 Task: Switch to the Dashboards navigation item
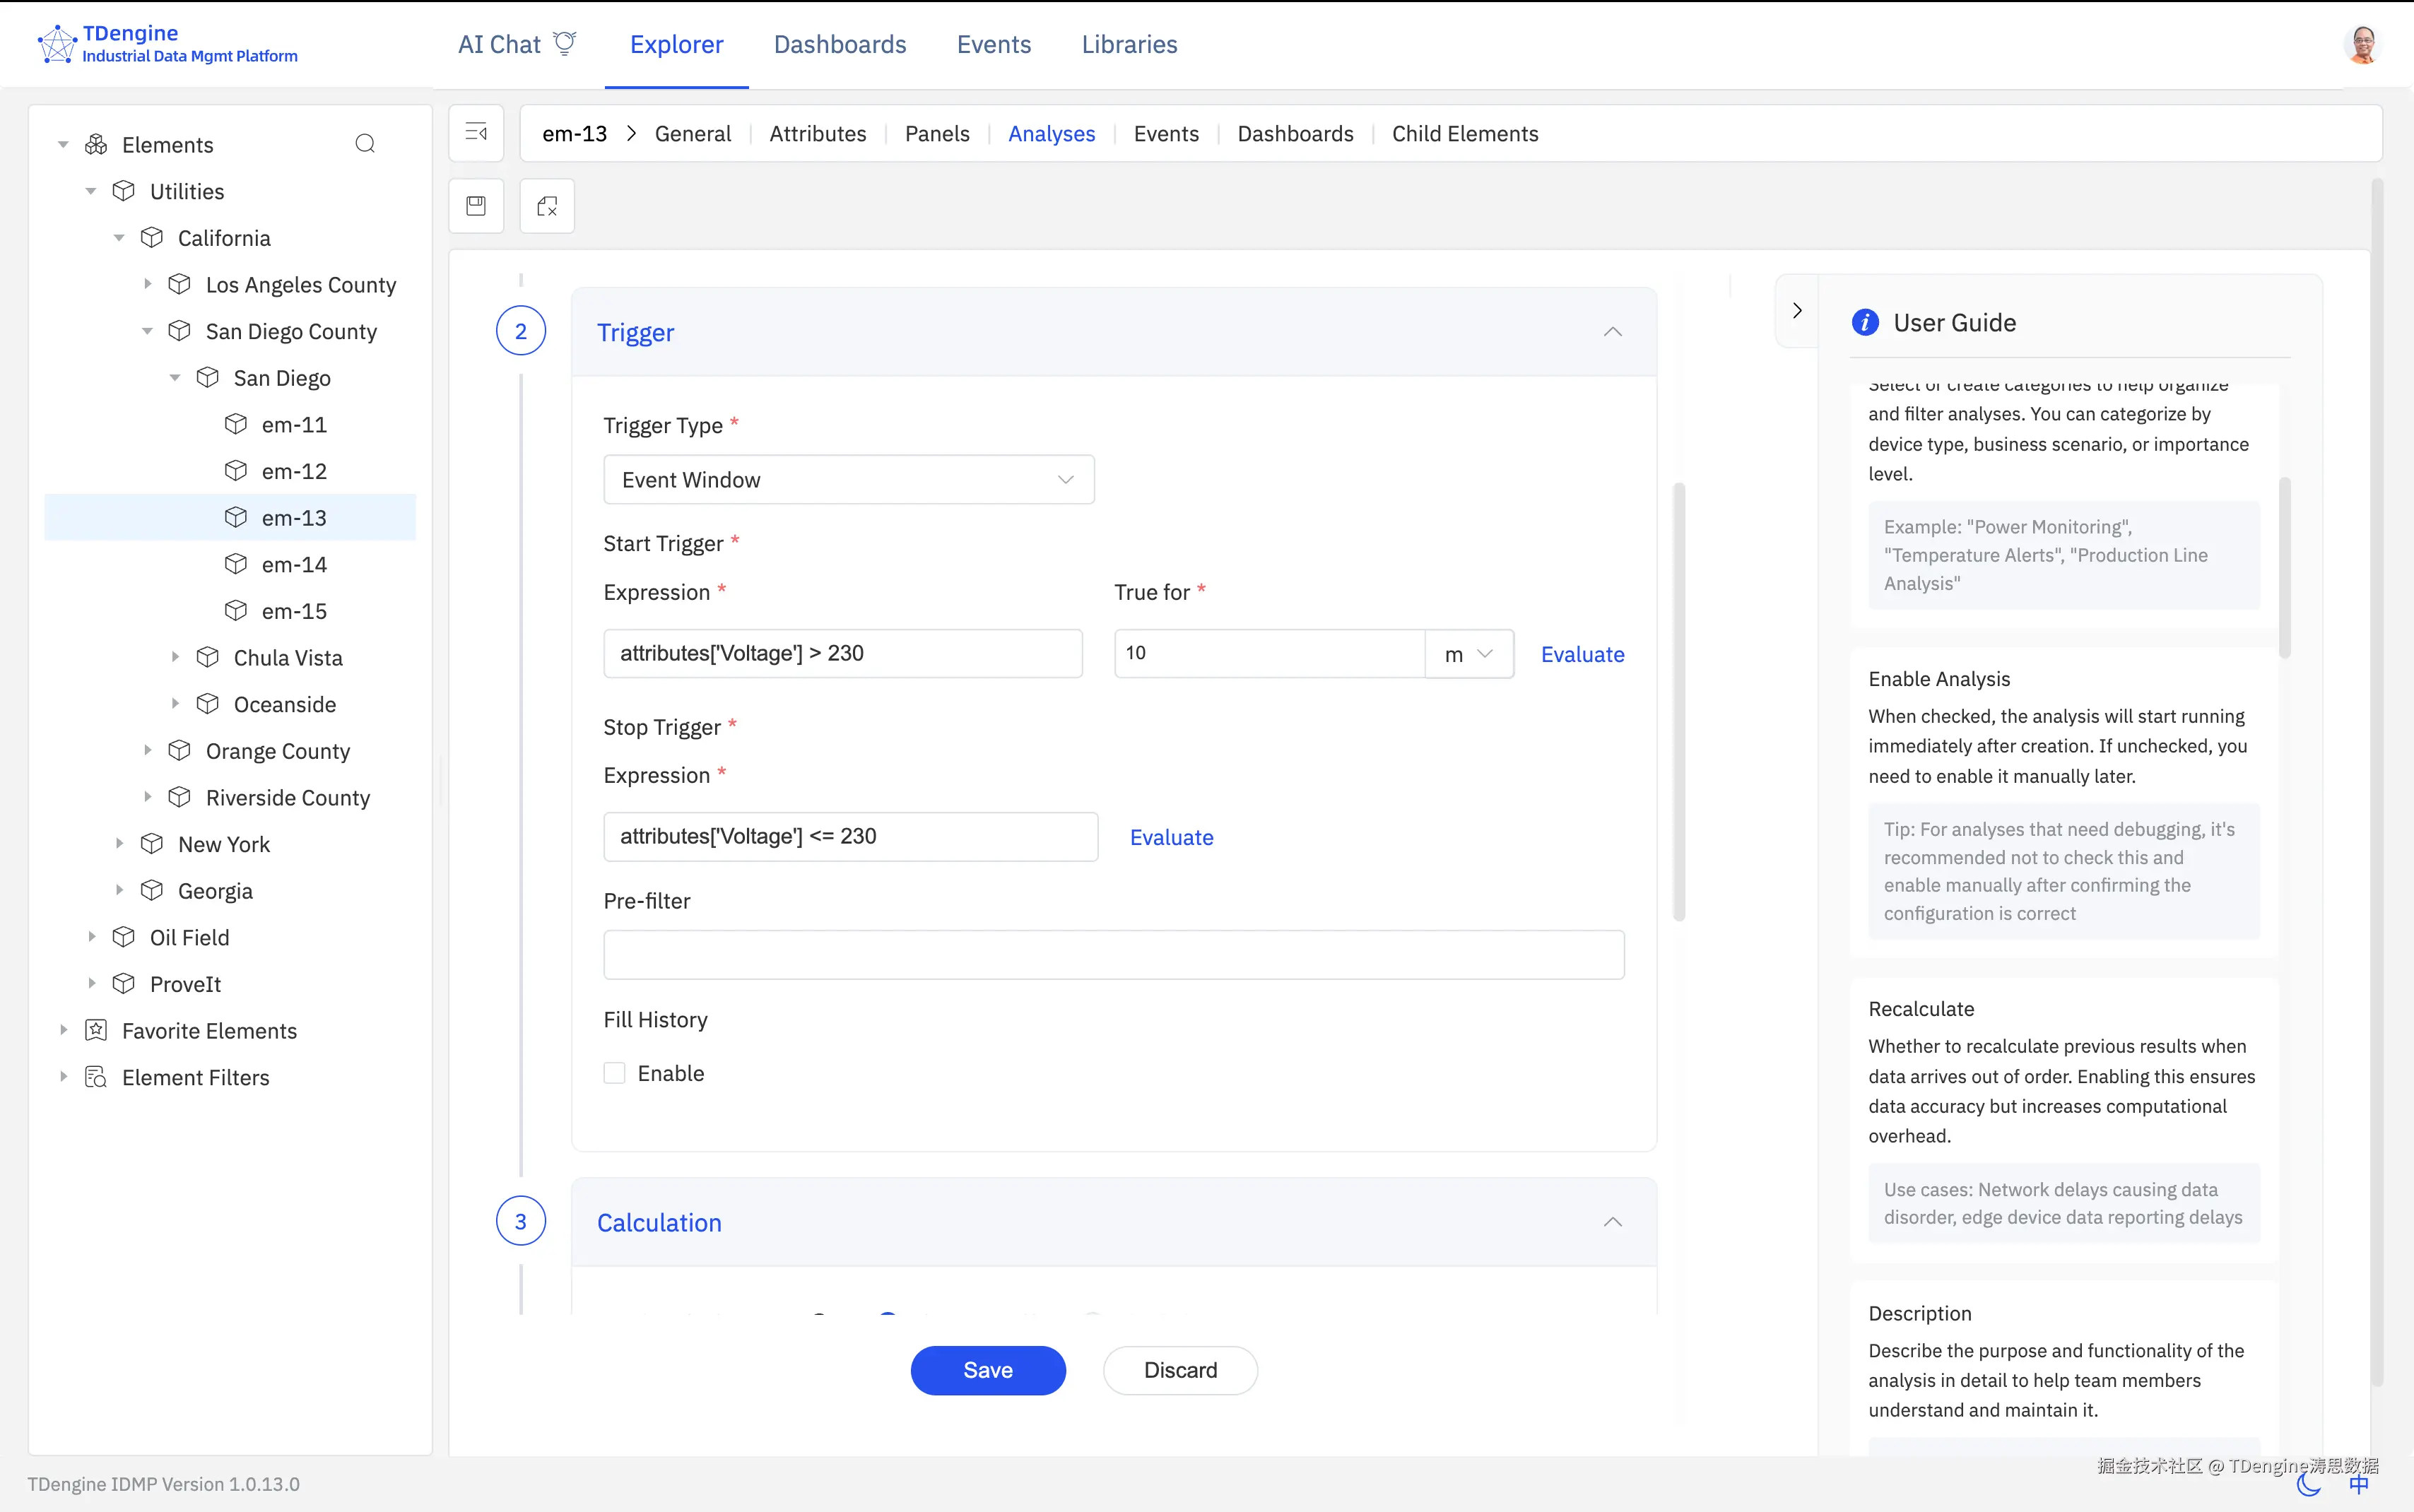pyautogui.click(x=840, y=44)
